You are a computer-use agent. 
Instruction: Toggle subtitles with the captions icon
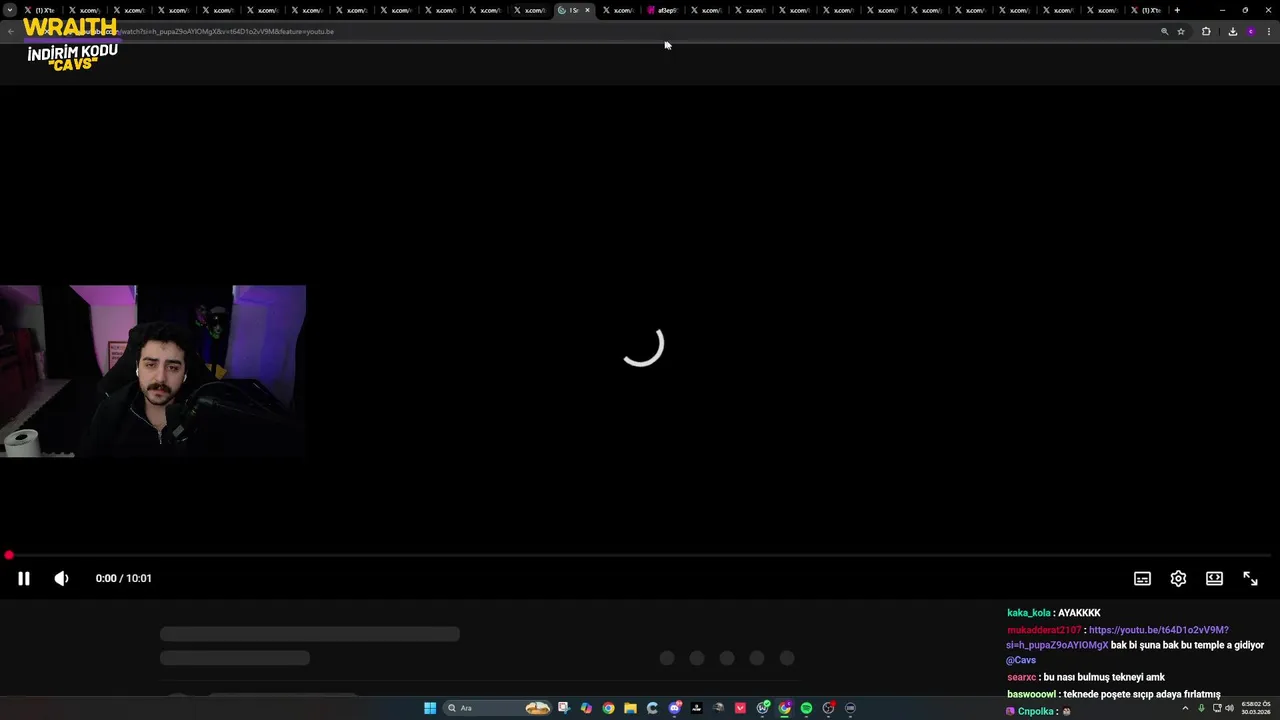1142,578
